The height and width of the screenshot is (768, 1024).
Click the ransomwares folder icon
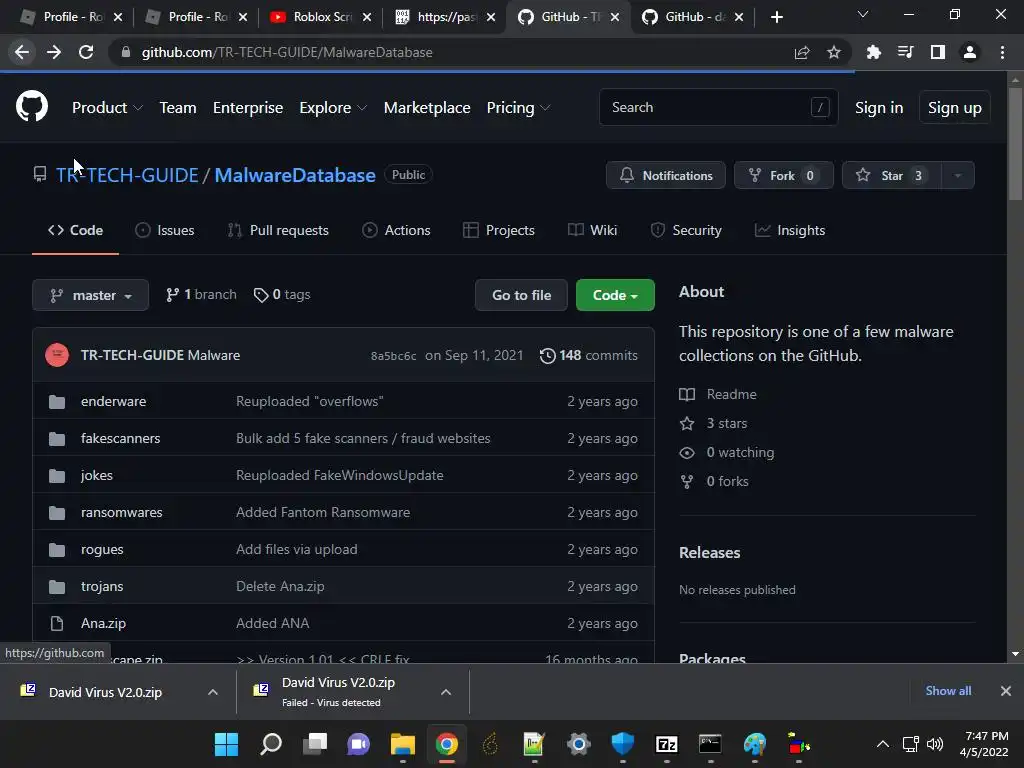tap(57, 513)
